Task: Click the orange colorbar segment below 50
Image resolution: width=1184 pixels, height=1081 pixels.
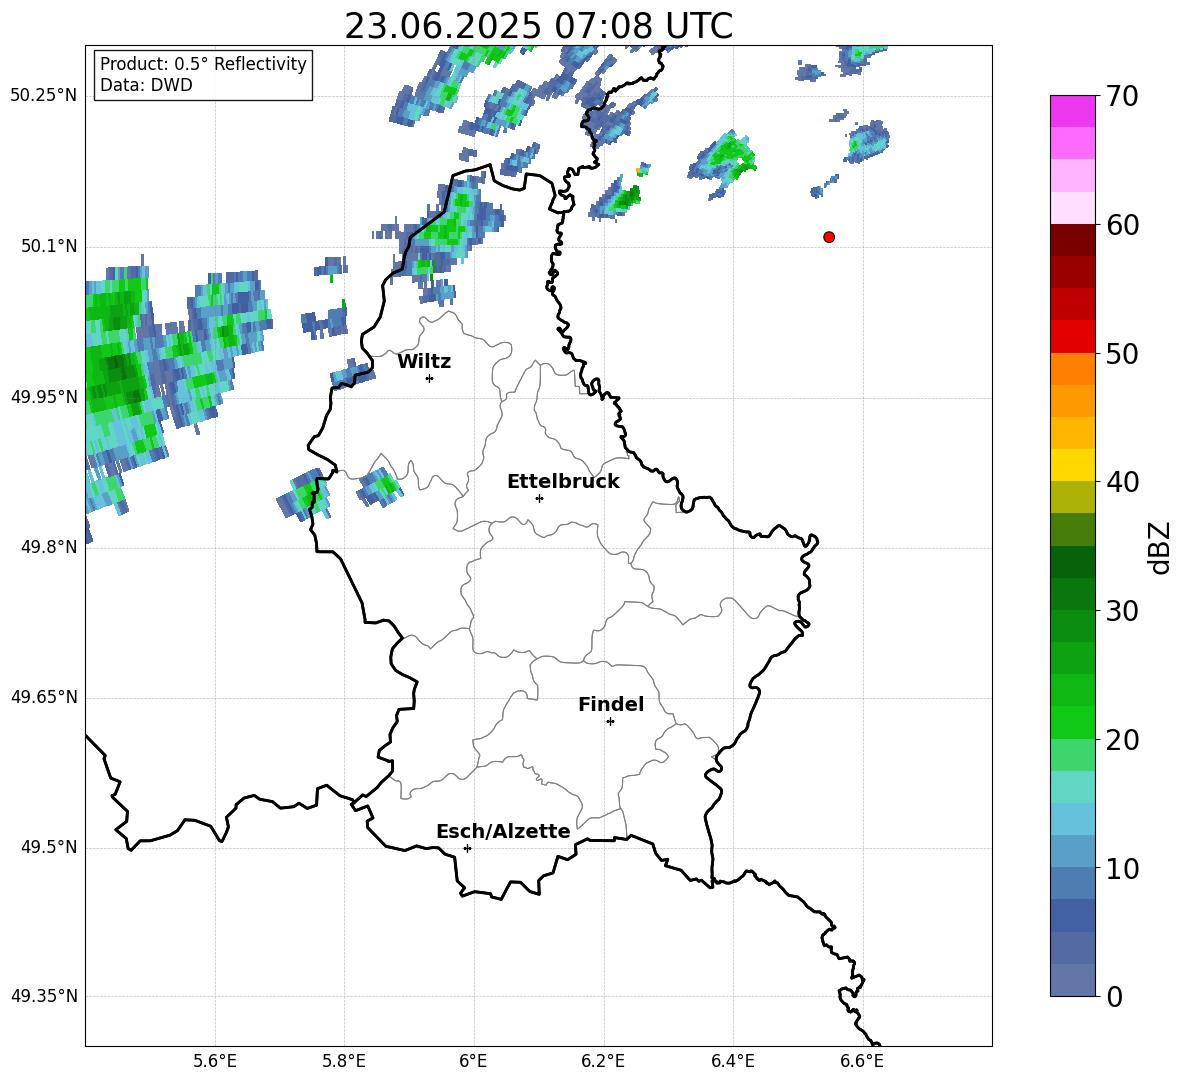Action: pyautogui.click(x=1072, y=369)
